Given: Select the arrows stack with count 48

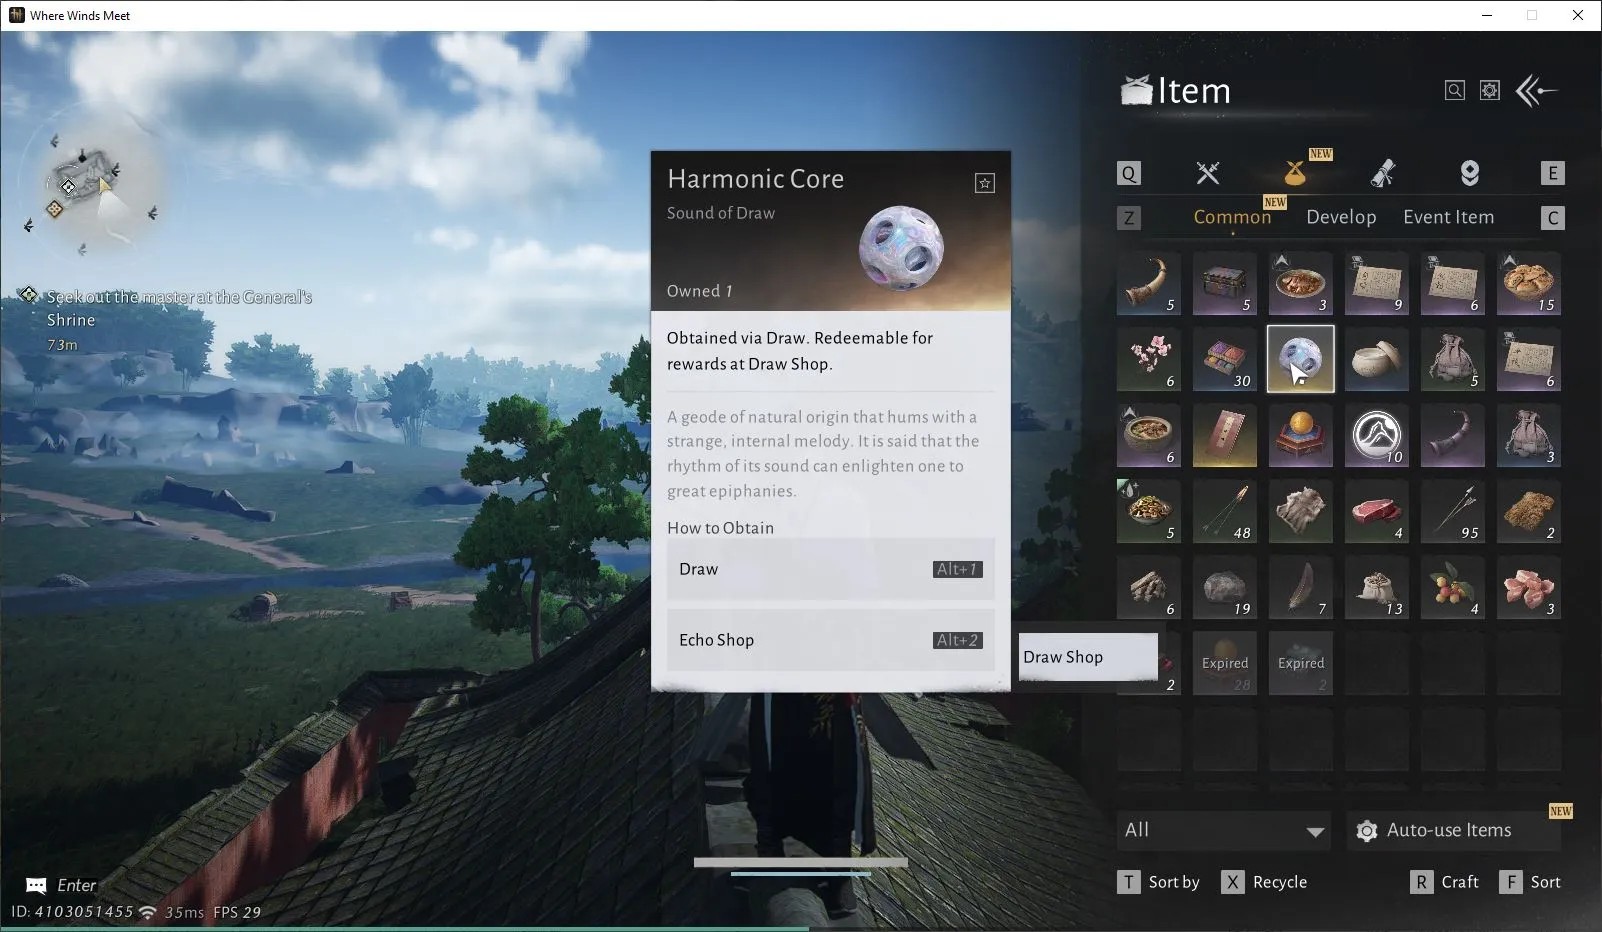Looking at the screenshot, I should [x=1225, y=511].
